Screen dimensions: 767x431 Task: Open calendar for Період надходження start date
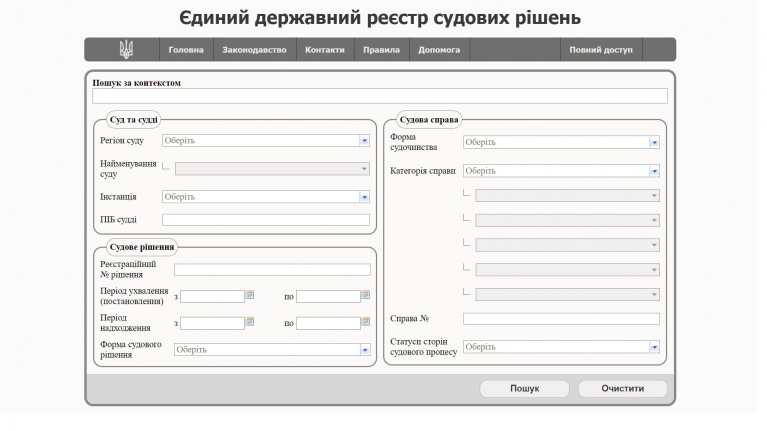pyautogui.click(x=249, y=322)
